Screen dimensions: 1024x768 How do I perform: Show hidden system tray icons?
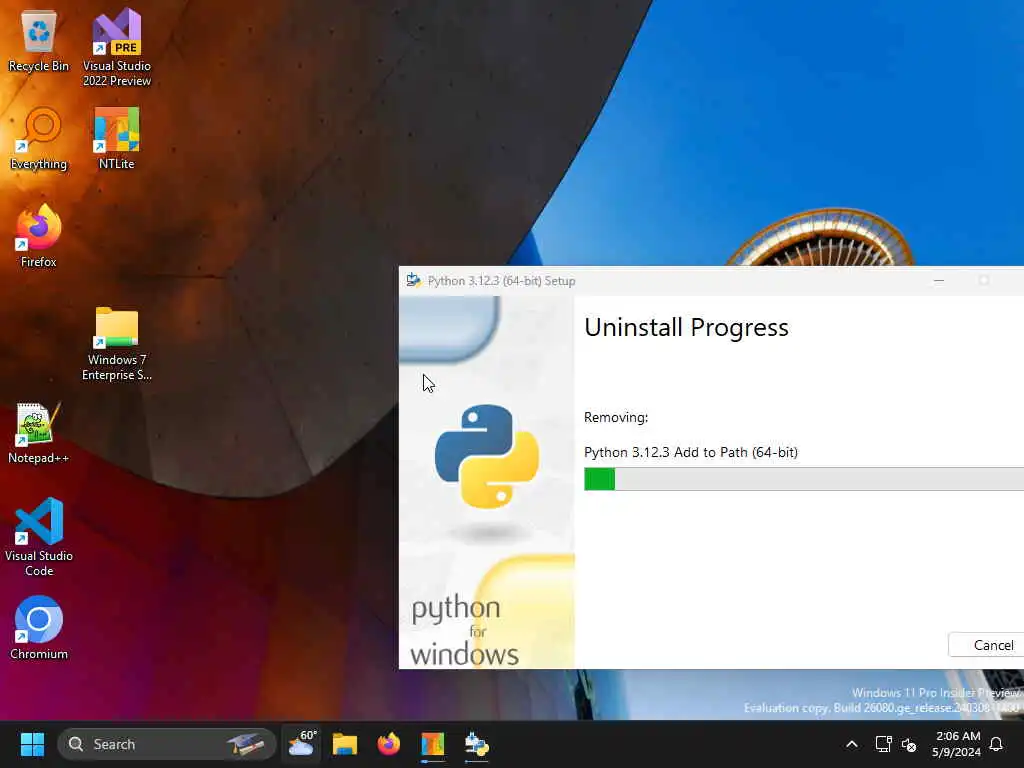852,744
